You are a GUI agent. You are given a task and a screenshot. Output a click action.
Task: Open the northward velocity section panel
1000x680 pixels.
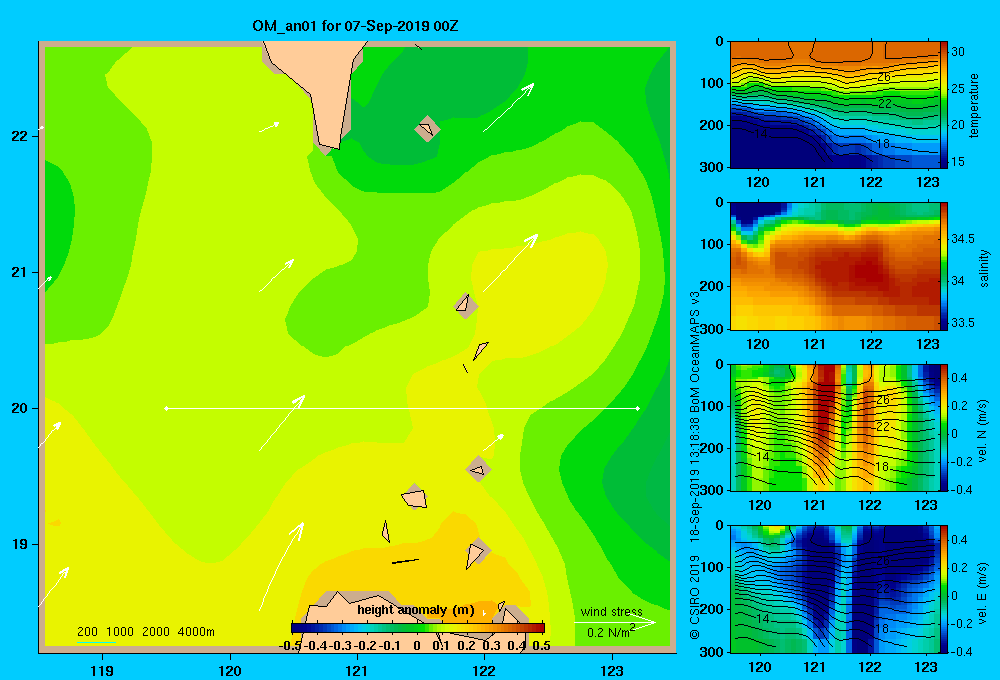834,427
